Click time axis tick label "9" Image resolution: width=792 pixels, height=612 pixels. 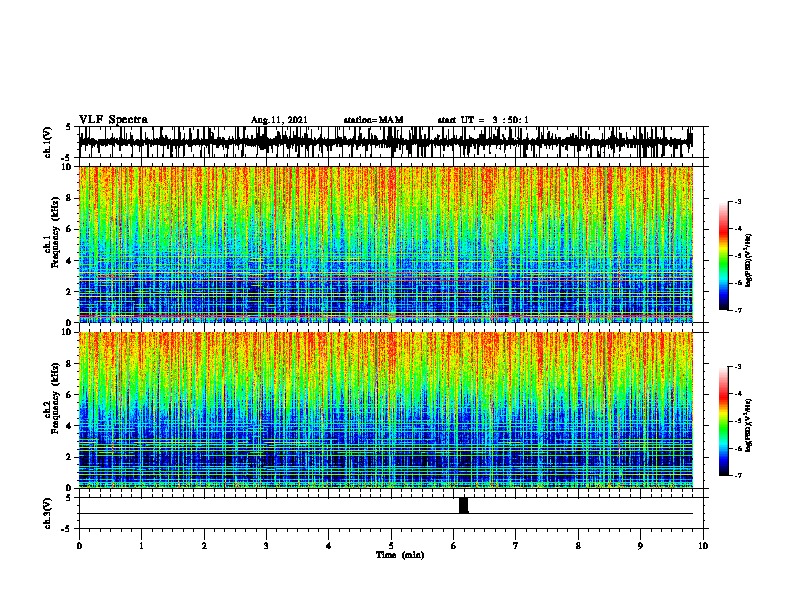(x=640, y=546)
